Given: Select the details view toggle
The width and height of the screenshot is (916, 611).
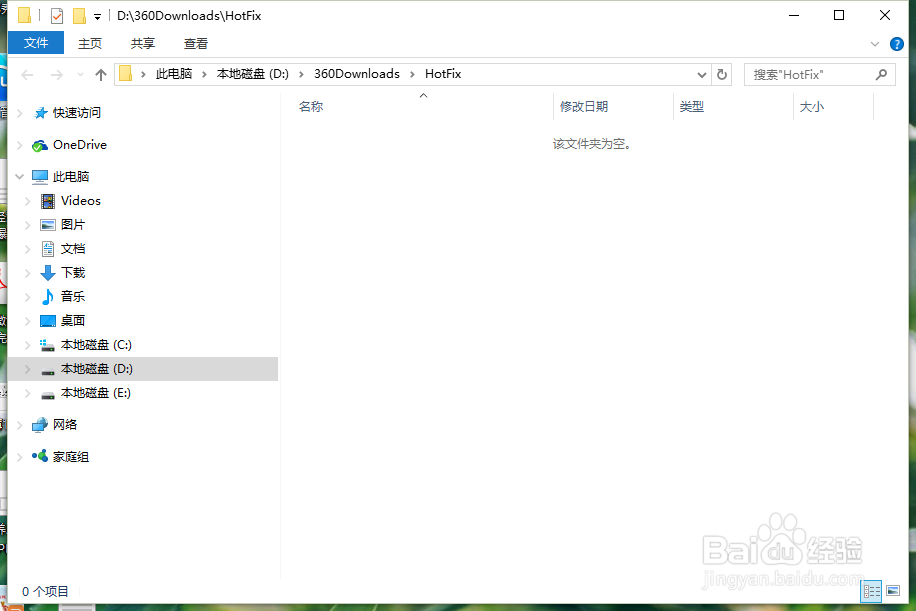Looking at the screenshot, I should point(870,591).
